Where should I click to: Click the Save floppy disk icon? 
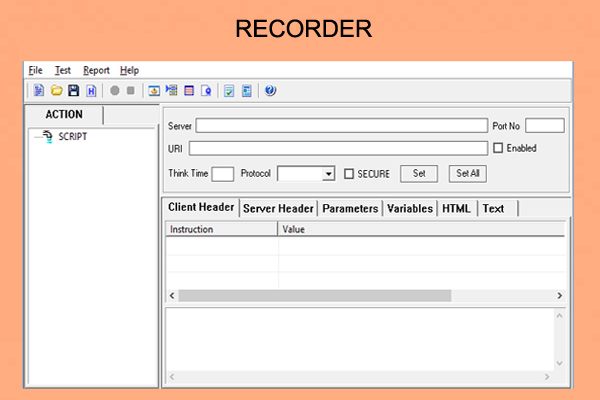click(73, 91)
